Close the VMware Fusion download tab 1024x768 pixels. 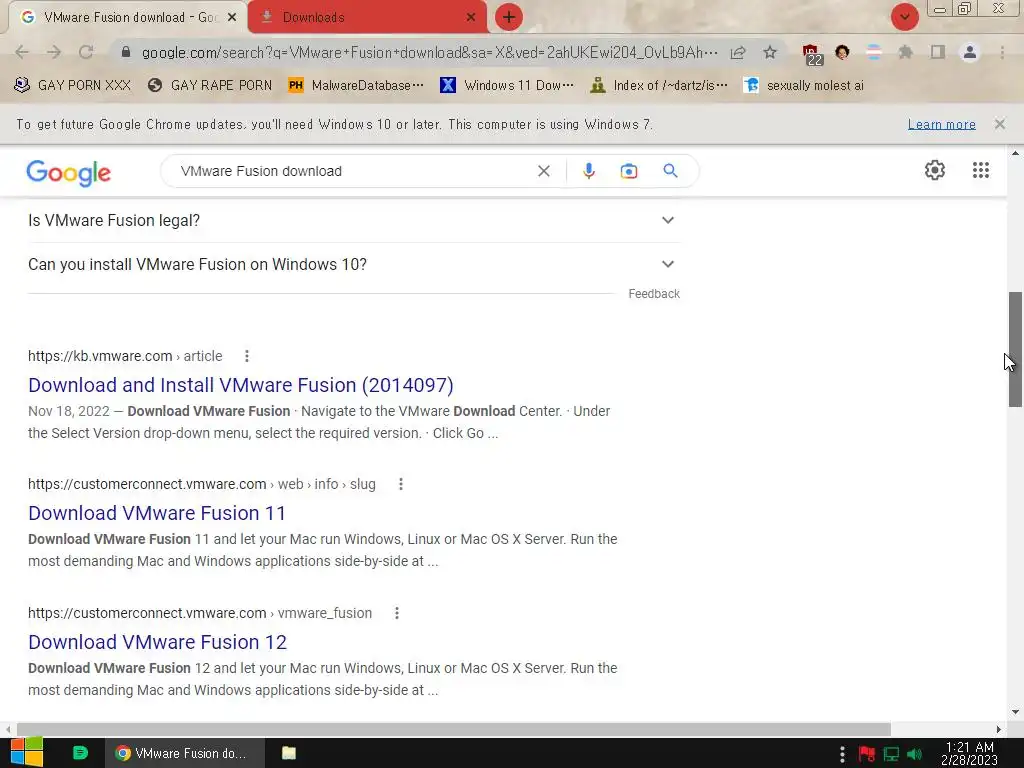point(232,18)
